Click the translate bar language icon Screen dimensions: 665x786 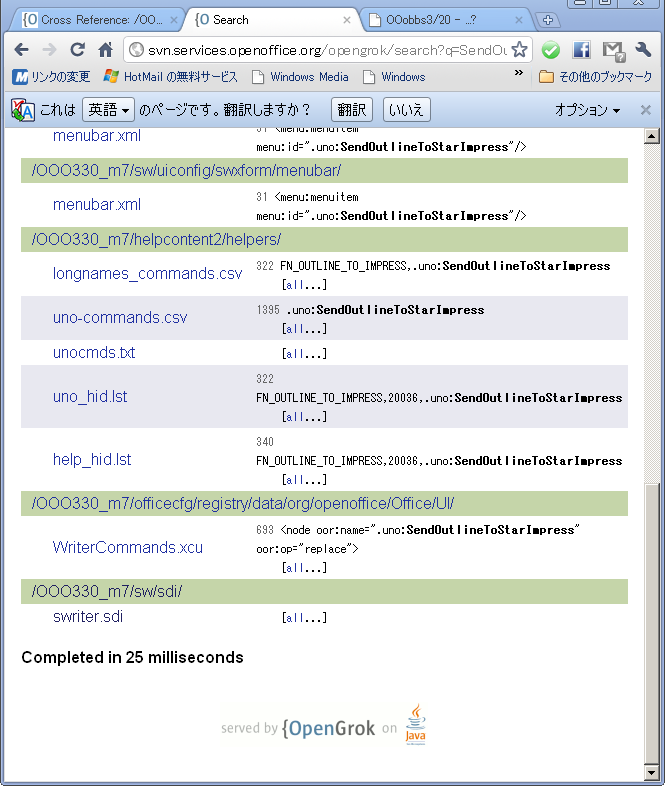click(23, 110)
